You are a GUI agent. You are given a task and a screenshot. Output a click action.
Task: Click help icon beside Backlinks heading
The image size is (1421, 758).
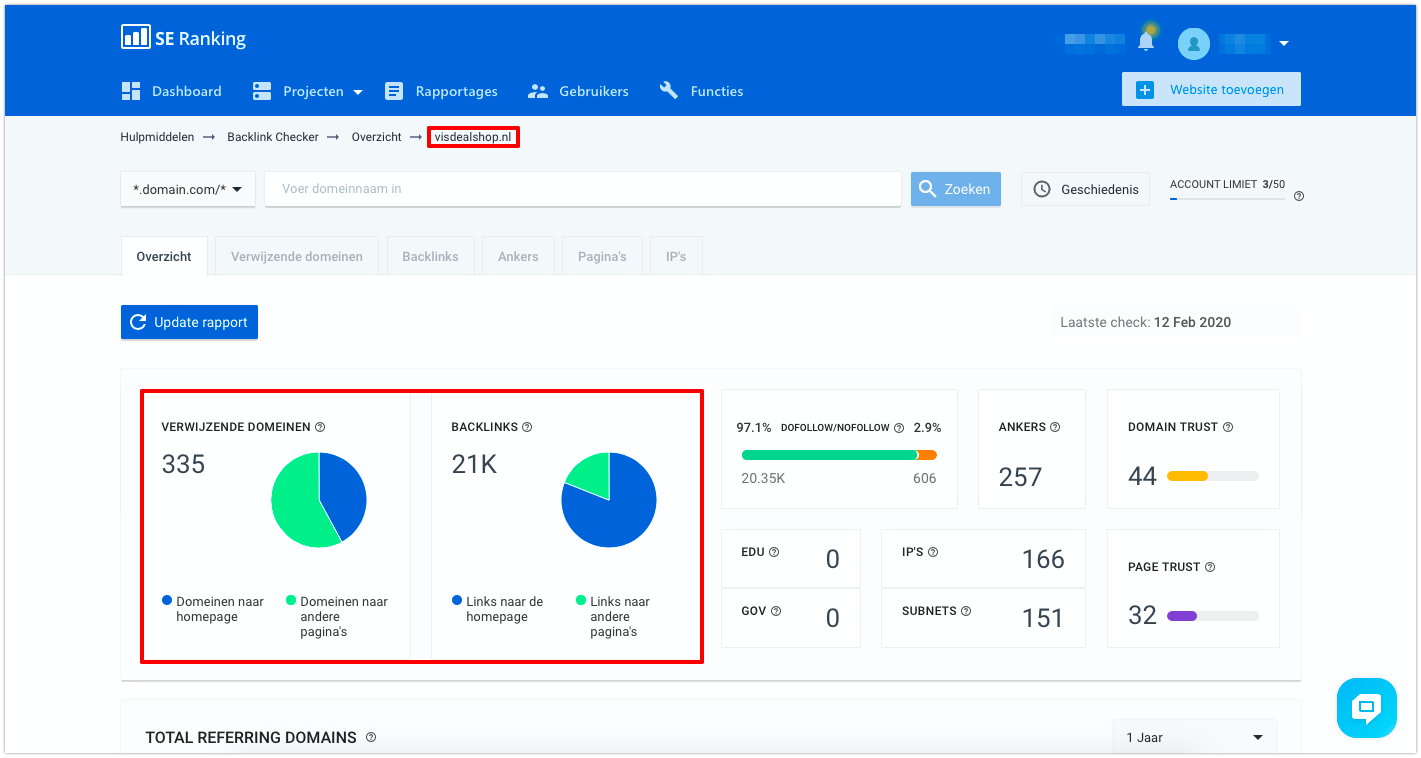tap(527, 427)
